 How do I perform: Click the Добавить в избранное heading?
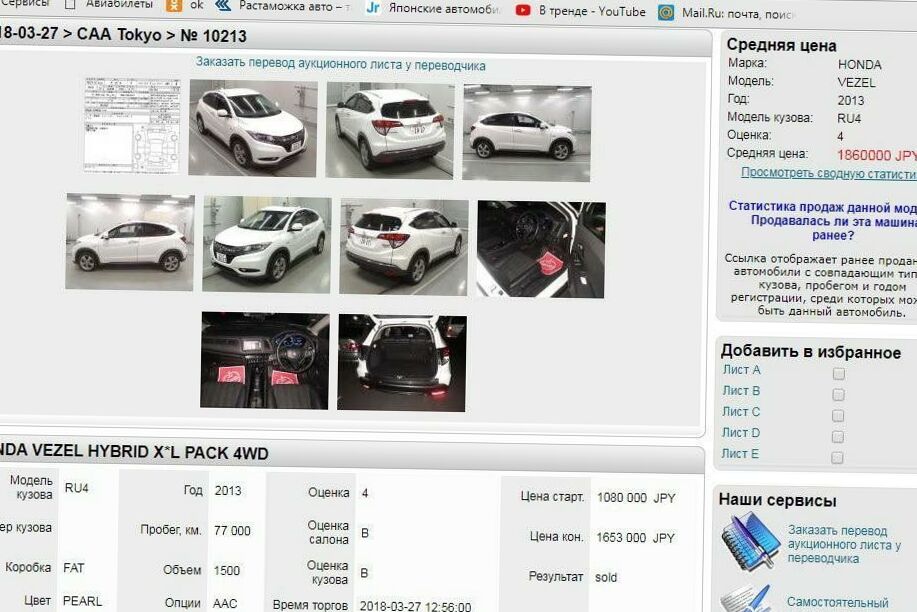click(811, 352)
